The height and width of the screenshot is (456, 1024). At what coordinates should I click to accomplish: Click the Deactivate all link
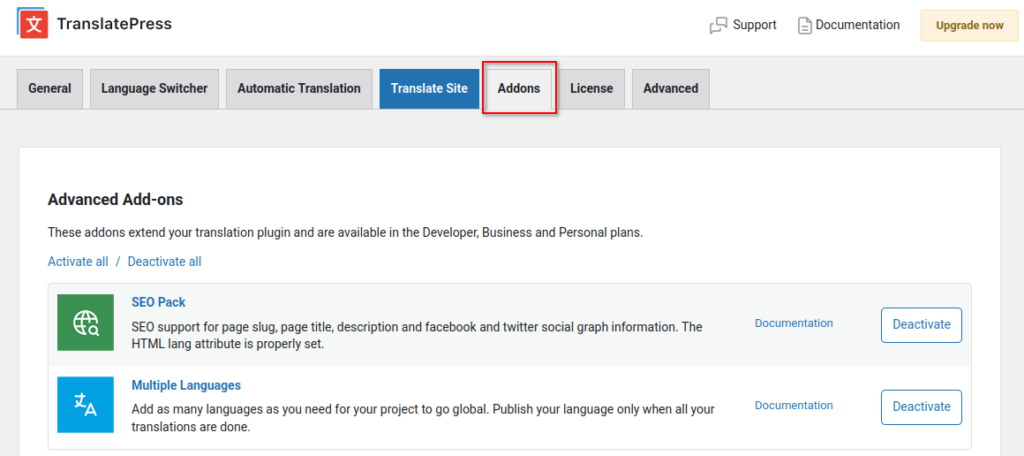165,261
